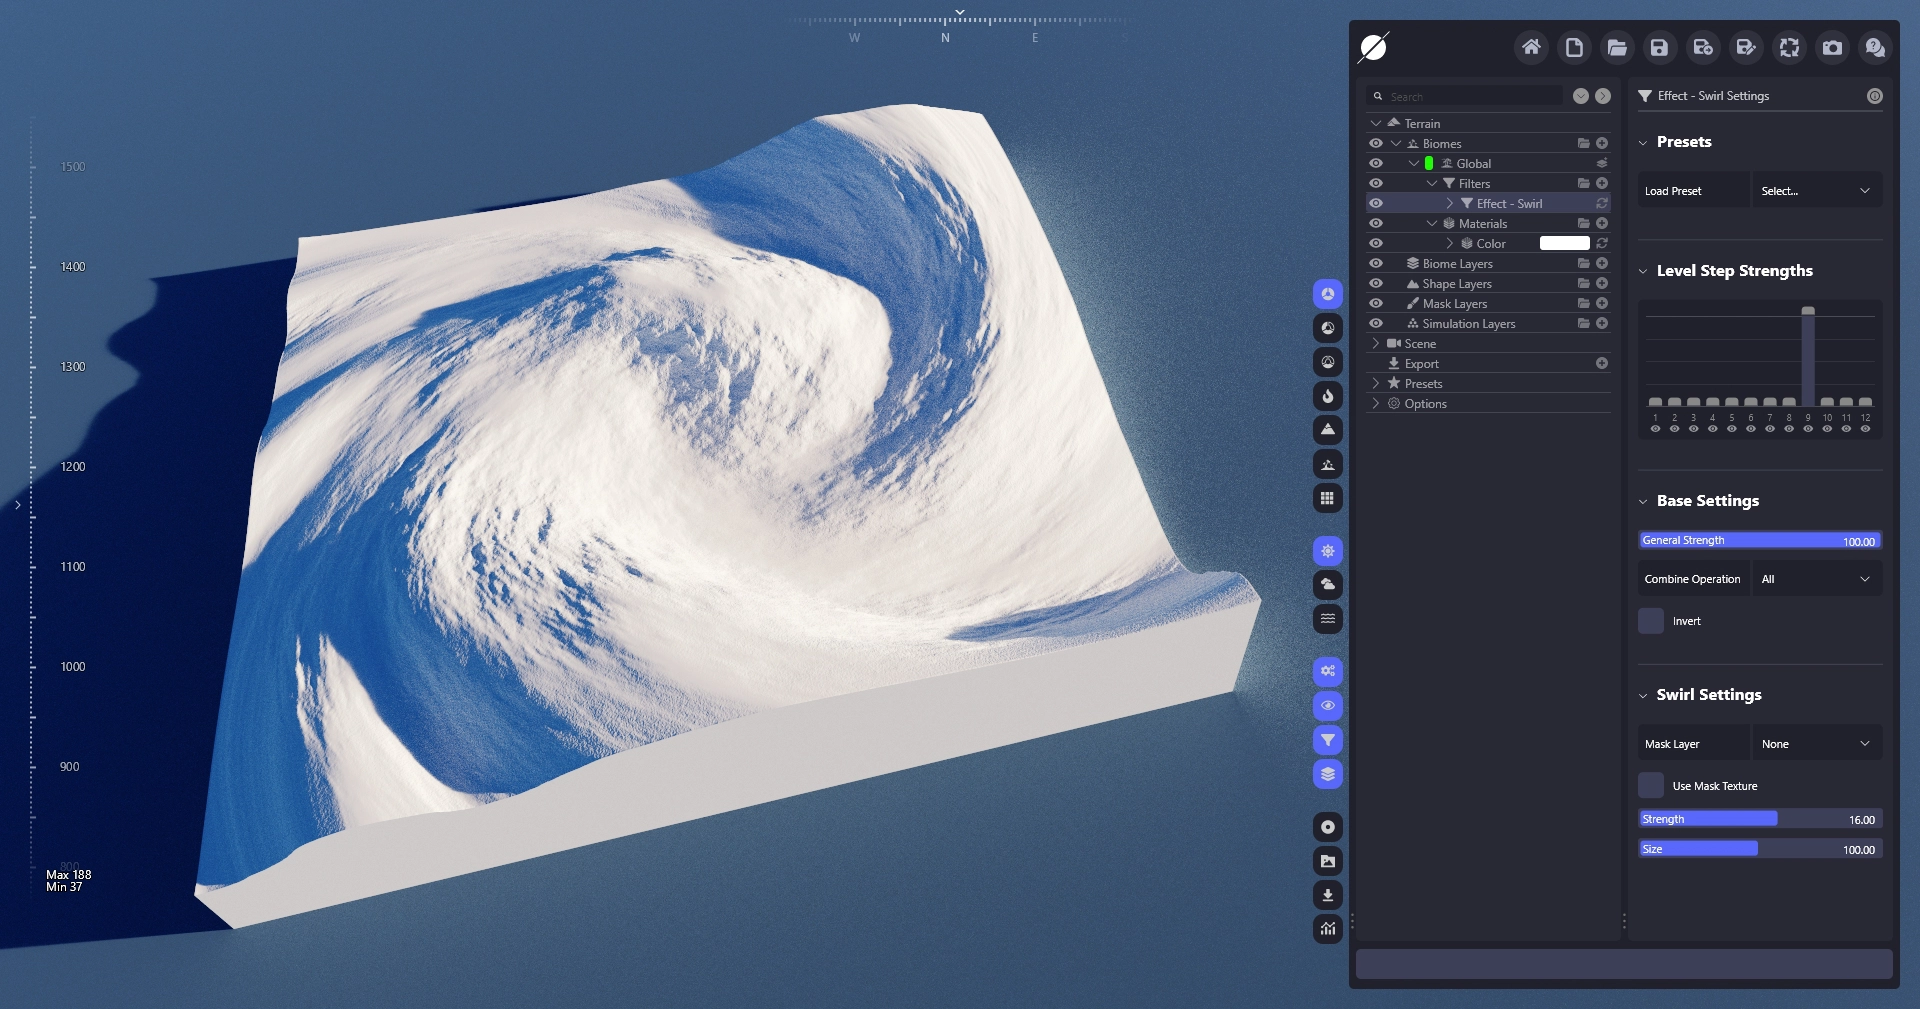Viewport: 1920px width, 1009px height.
Task: Click the floppy disk Save icon
Action: click(1660, 47)
